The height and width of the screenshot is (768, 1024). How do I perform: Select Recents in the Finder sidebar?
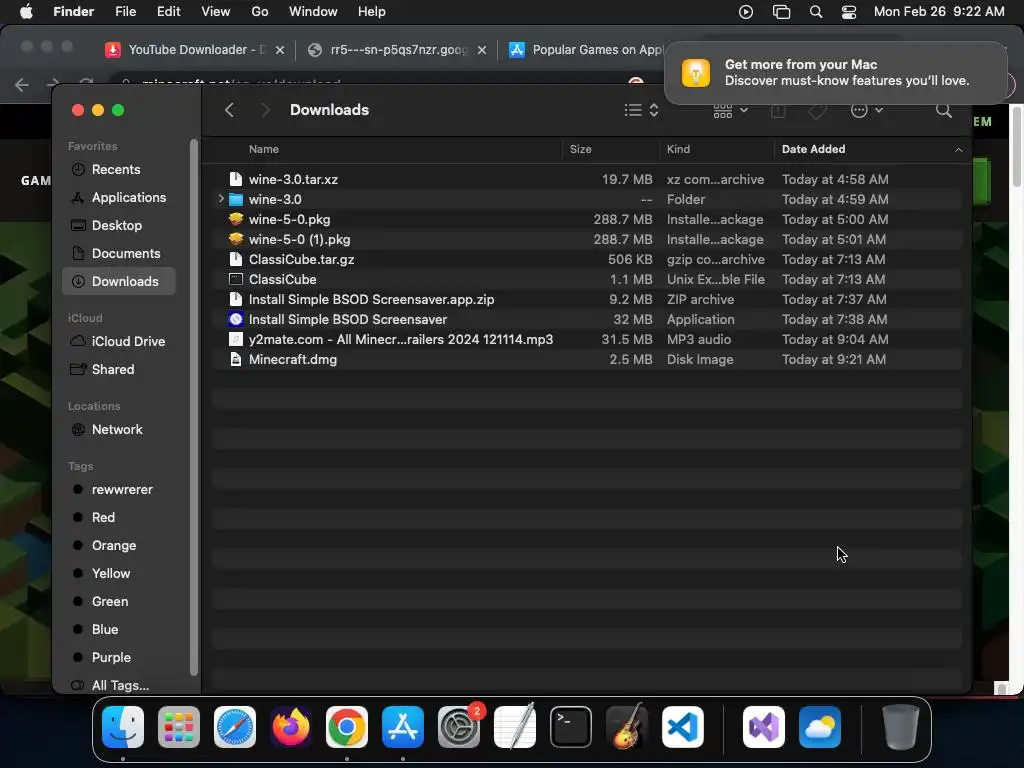[118, 169]
